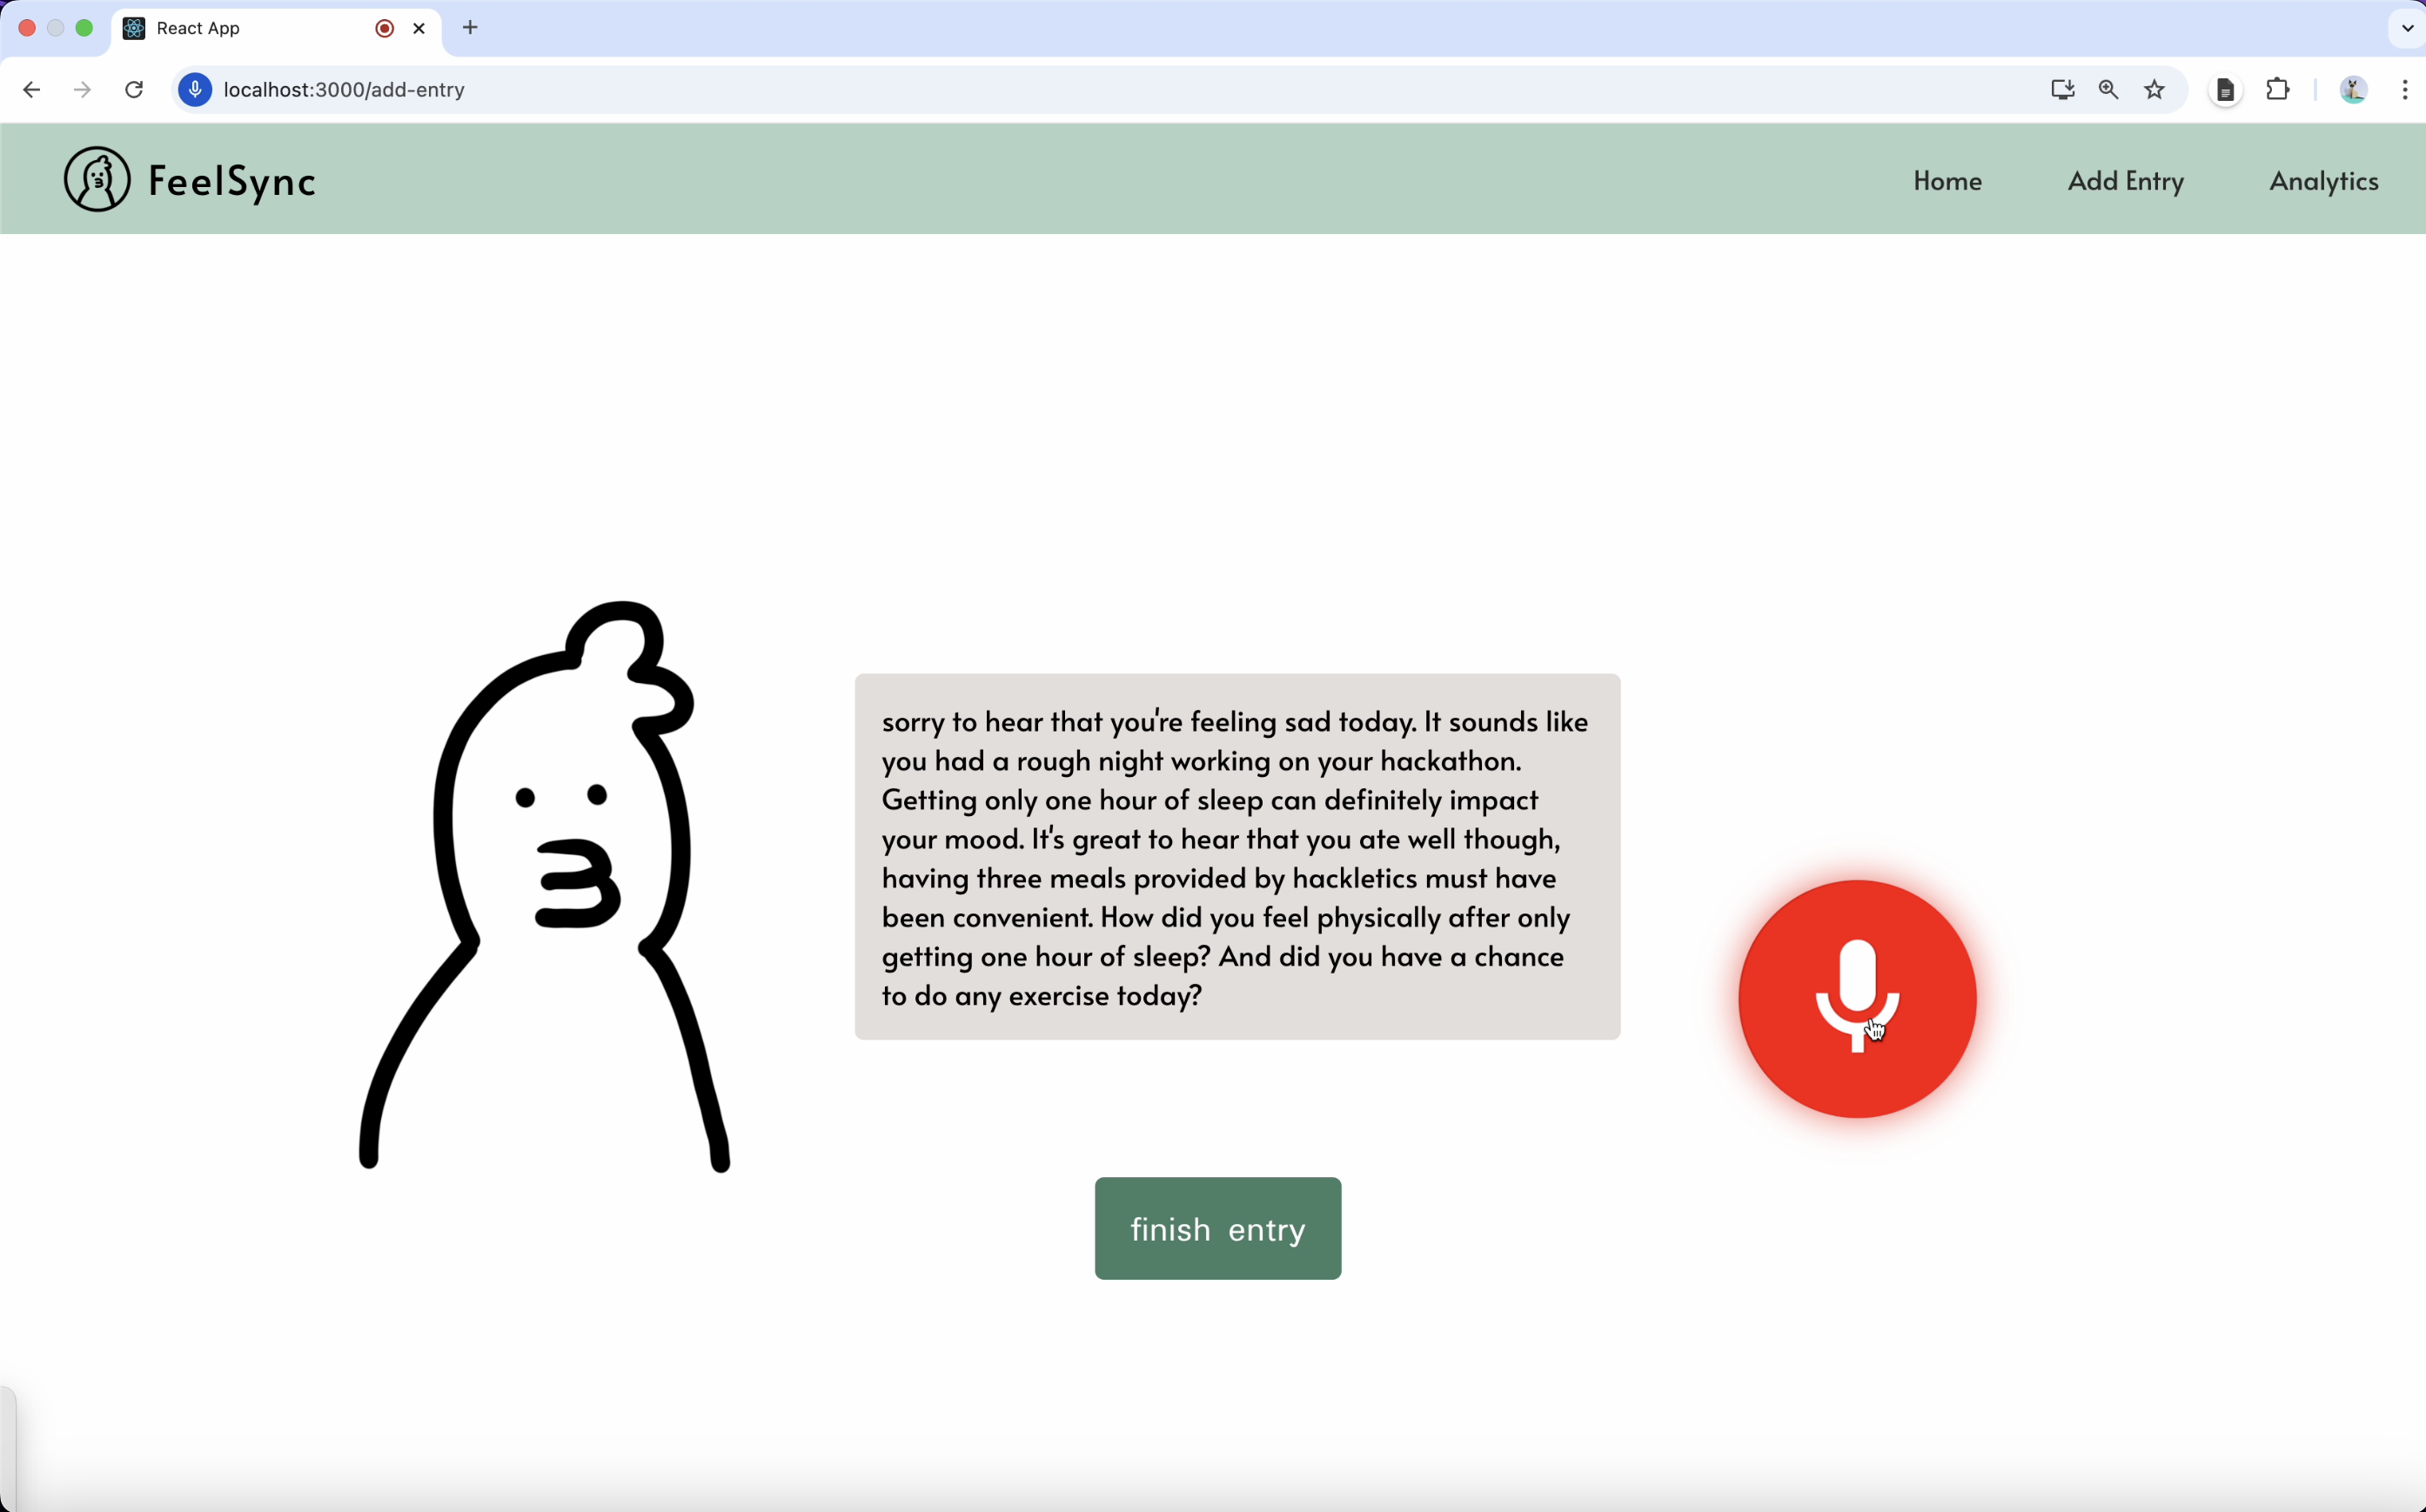
Task: Expand the tab search dropdown arrow
Action: point(2407,28)
